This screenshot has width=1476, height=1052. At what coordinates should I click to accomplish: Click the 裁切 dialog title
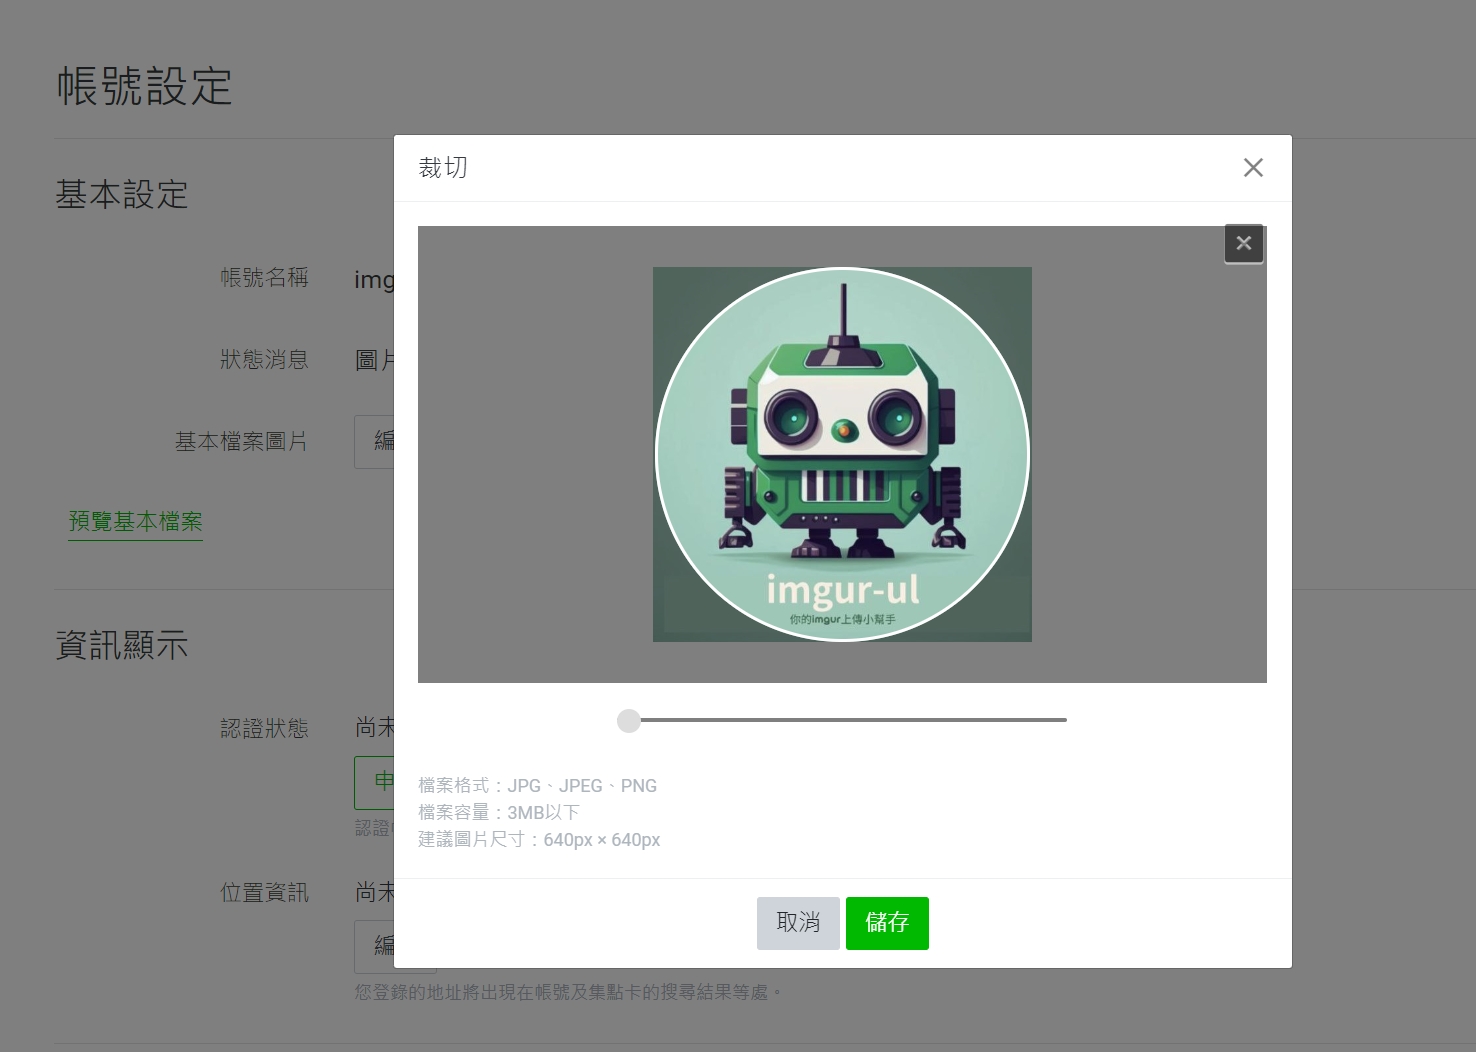[443, 168]
